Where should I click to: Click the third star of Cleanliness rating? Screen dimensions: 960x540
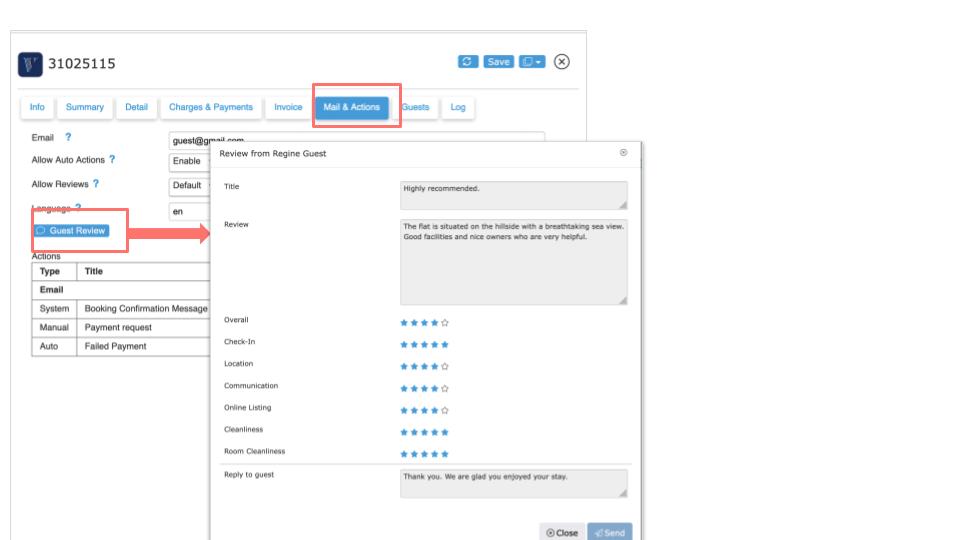(x=424, y=432)
